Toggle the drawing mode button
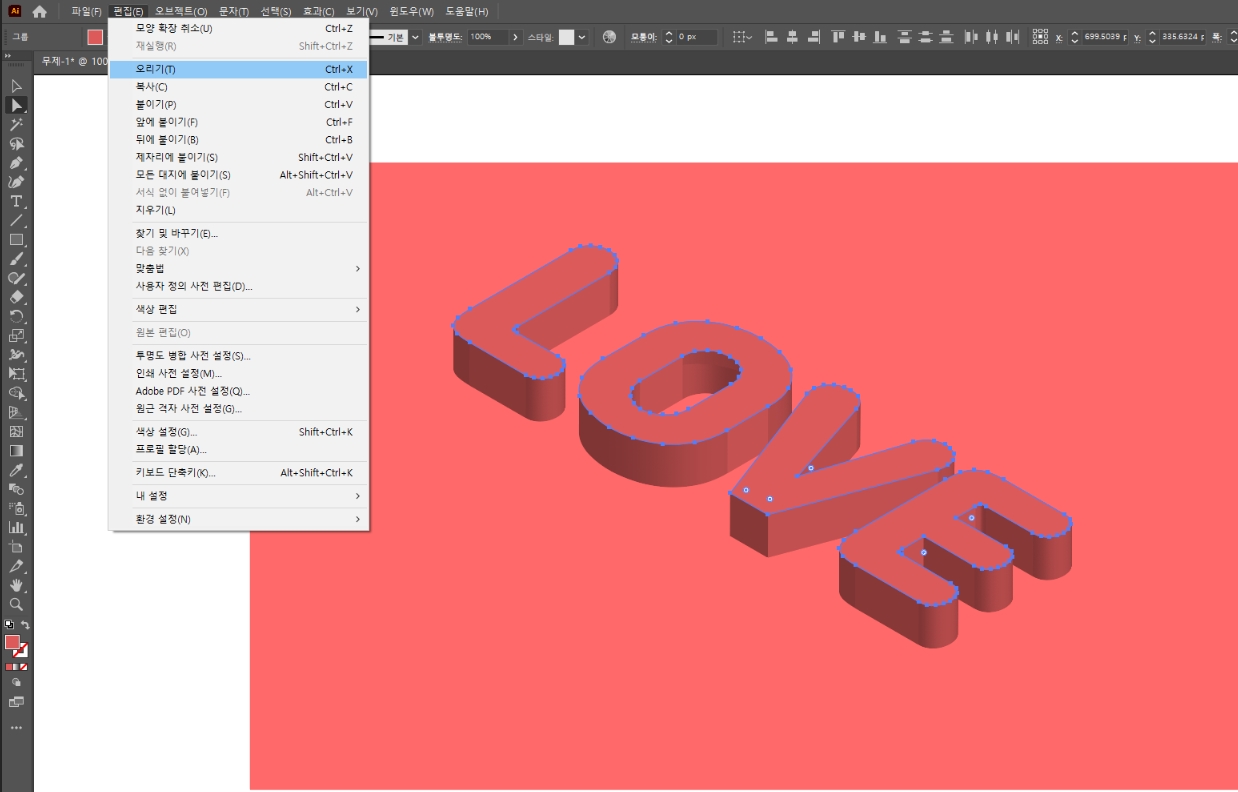Viewport: 1238px width, 792px height. pos(16,682)
